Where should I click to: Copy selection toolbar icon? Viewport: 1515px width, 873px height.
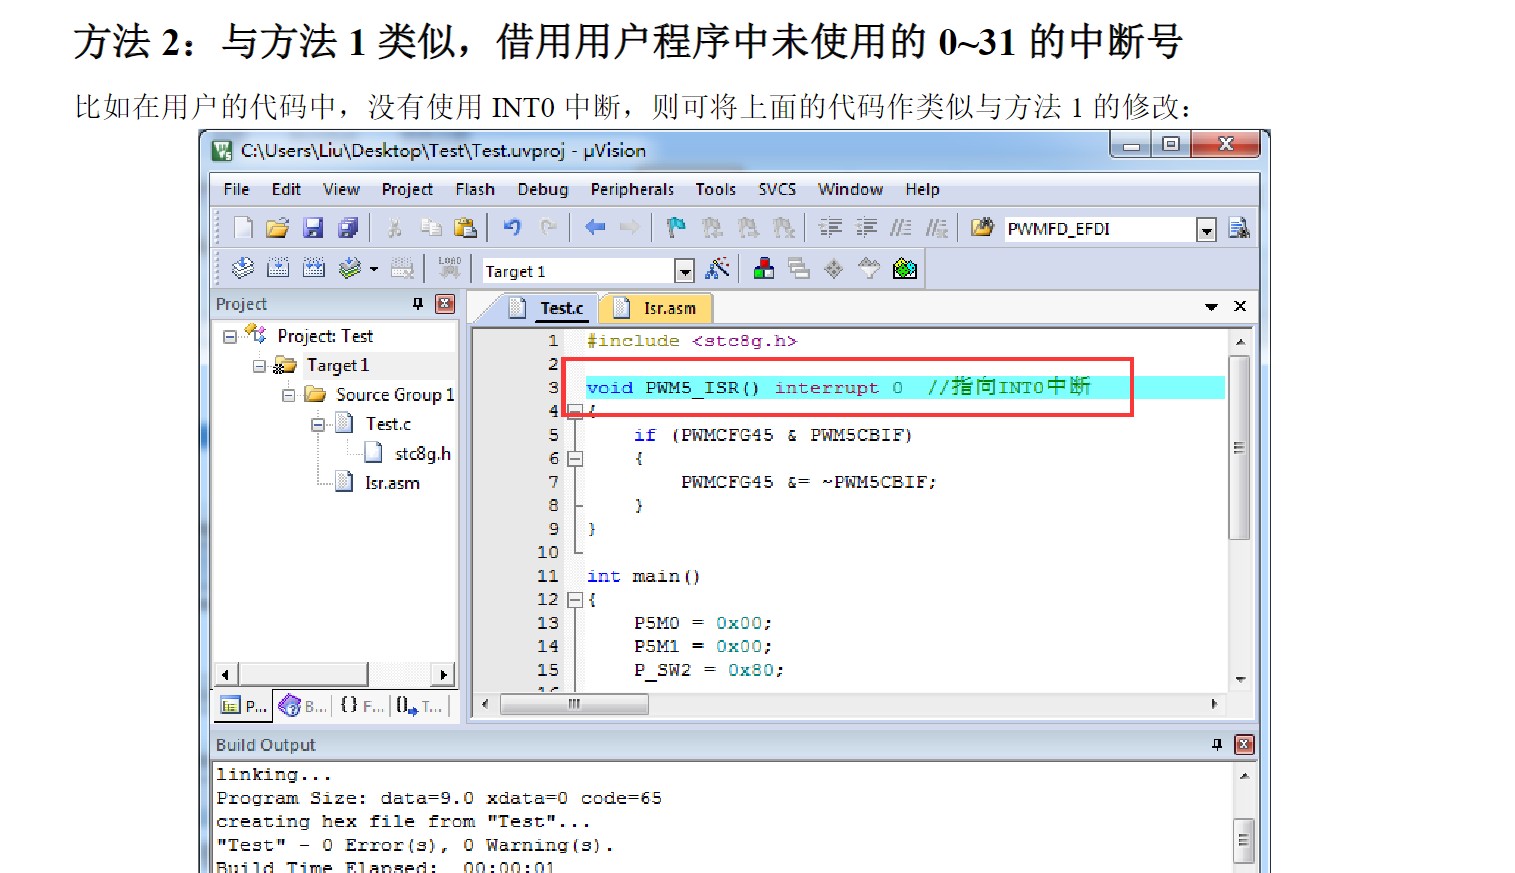point(431,228)
